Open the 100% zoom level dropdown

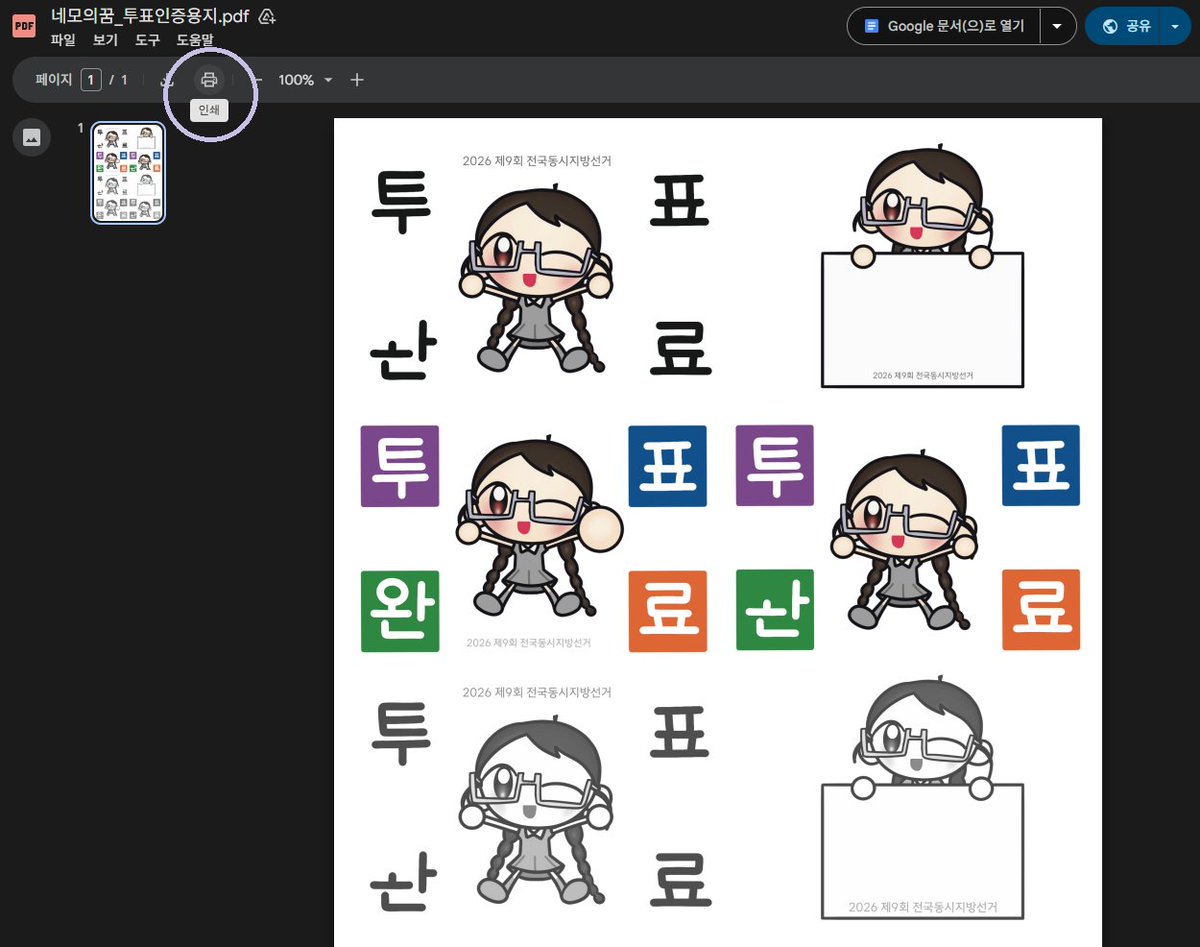coord(305,80)
